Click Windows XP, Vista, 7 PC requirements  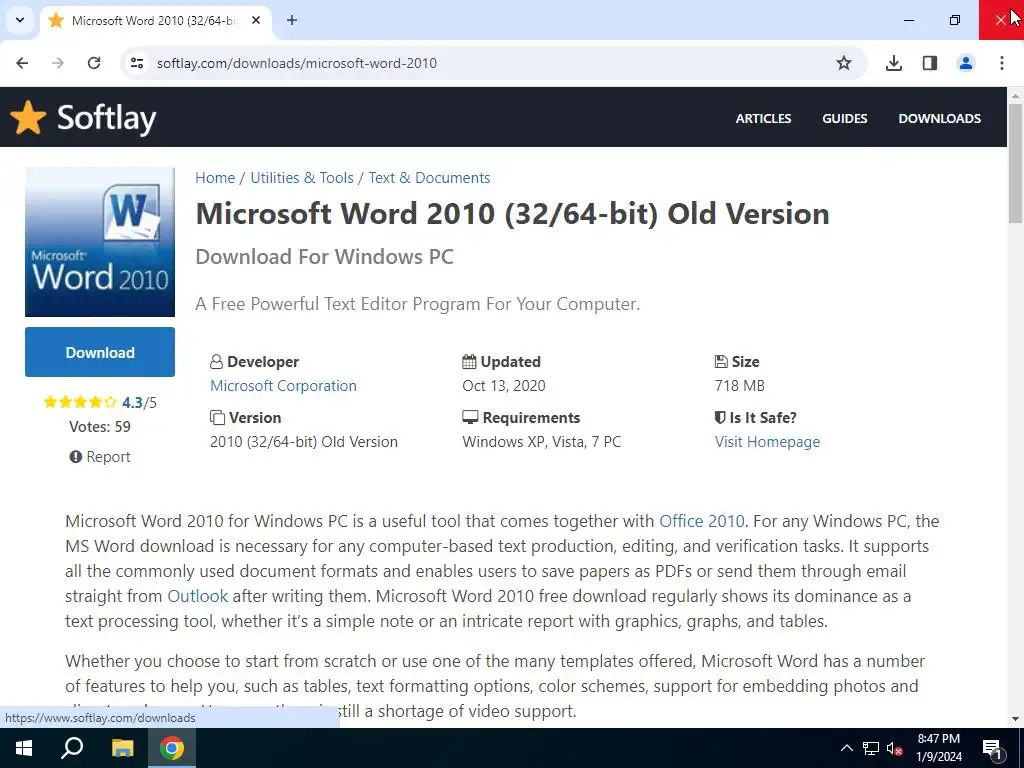(x=541, y=441)
